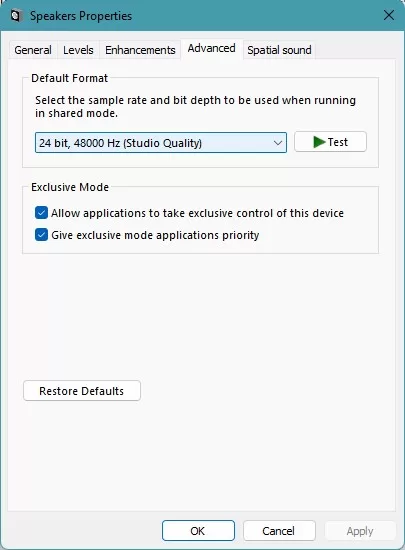The image size is (405, 550).
Task: Uncheck the Allow applications exclusive control checkbox
Action: click(x=41, y=213)
